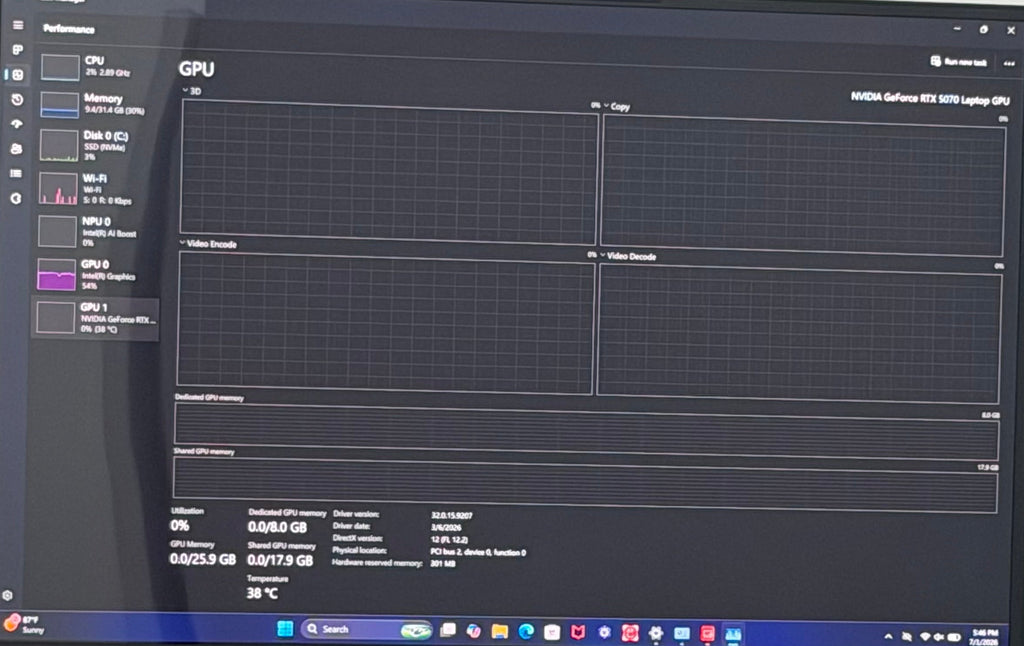
Task: Open the volume speaker tray icon
Action: point(938,637)
